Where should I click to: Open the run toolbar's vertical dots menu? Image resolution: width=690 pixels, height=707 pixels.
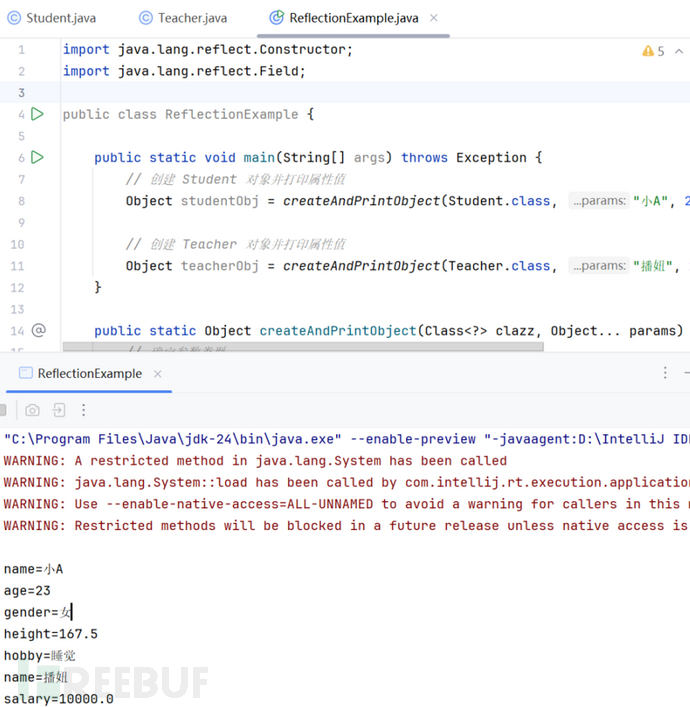tap(84, 410)
